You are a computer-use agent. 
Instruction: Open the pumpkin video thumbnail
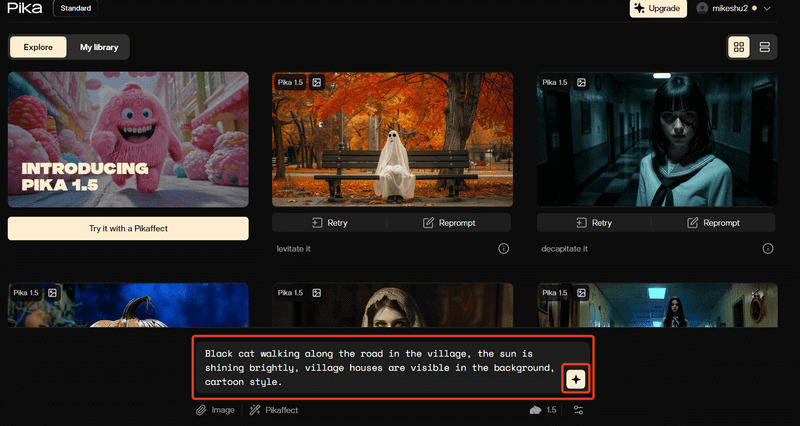[128, 305]
